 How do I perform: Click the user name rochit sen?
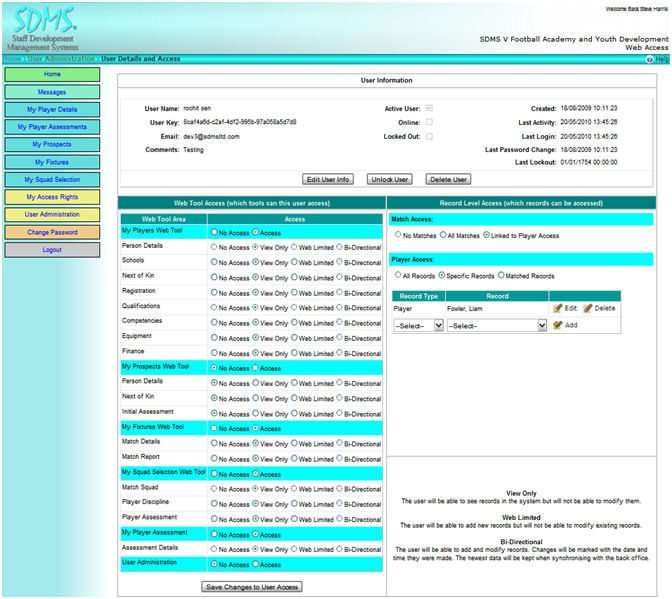[x=197, y=108]
